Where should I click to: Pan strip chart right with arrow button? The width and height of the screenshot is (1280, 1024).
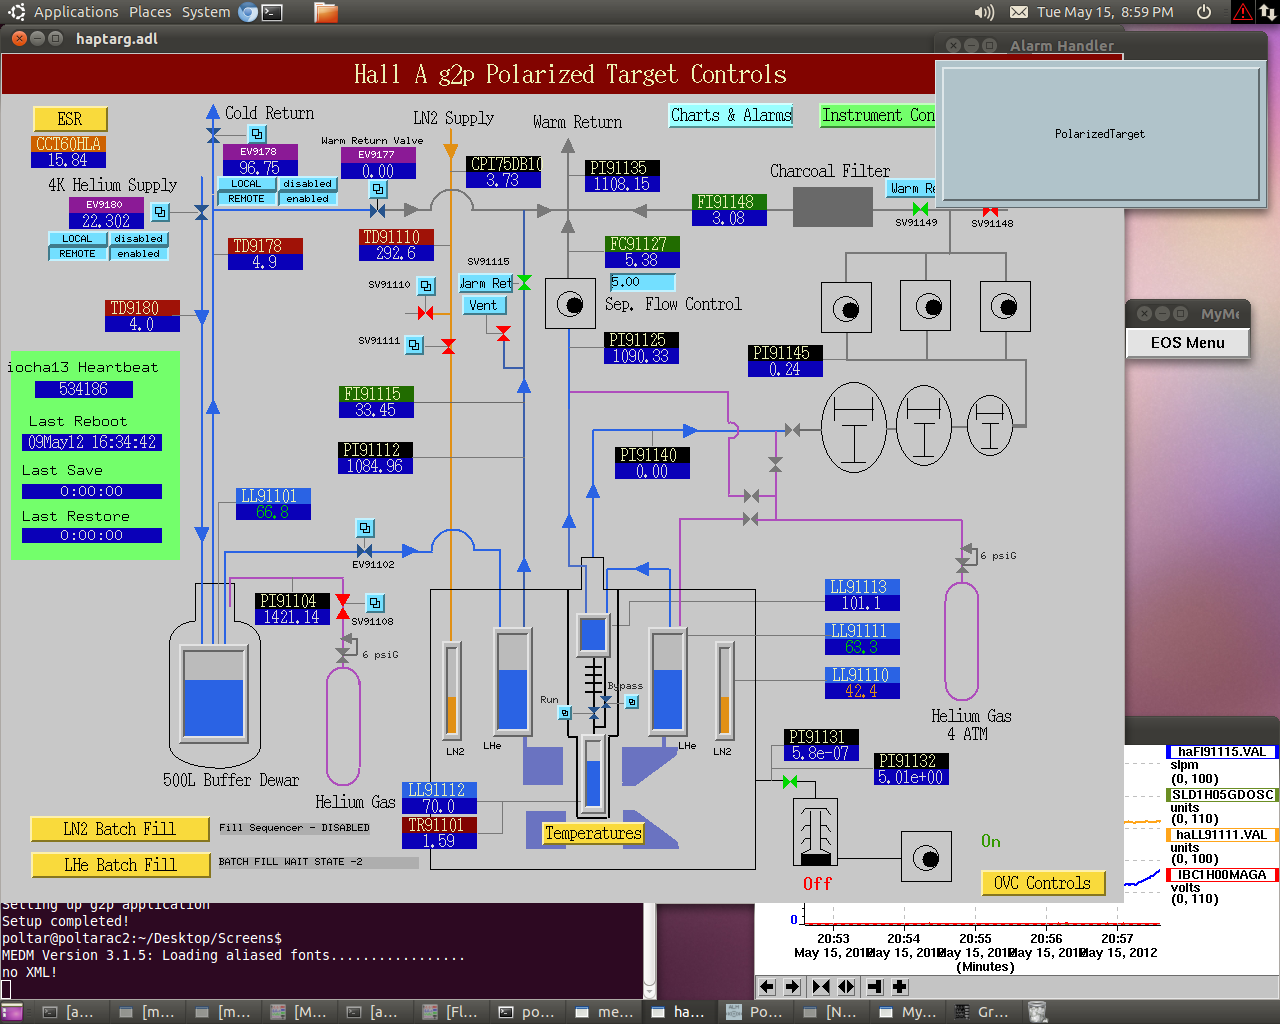tap(792, 987)
